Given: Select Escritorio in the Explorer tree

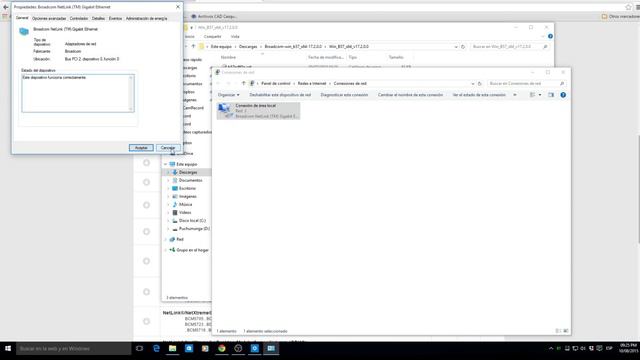Looking at the screenshot, I should (x=187, y=189).
